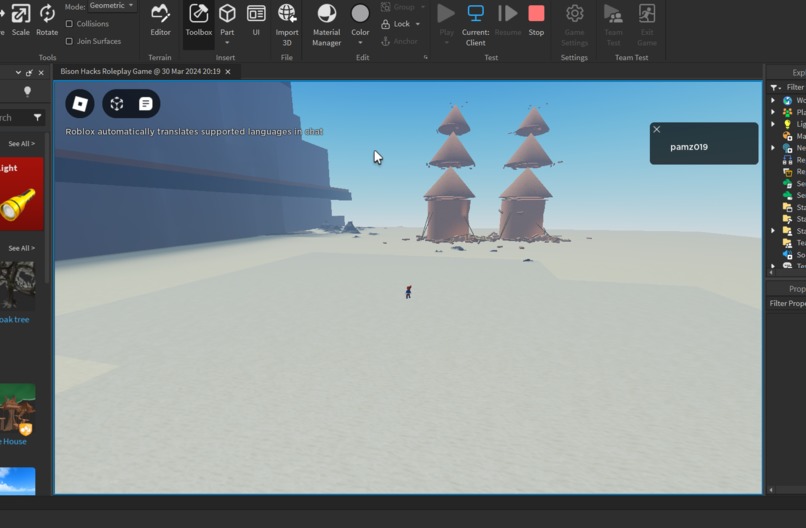Image resolution: width=806 pixels, height=528 pixels.
Task: Open the Play dropdown arrow
Action: (446, 43)
